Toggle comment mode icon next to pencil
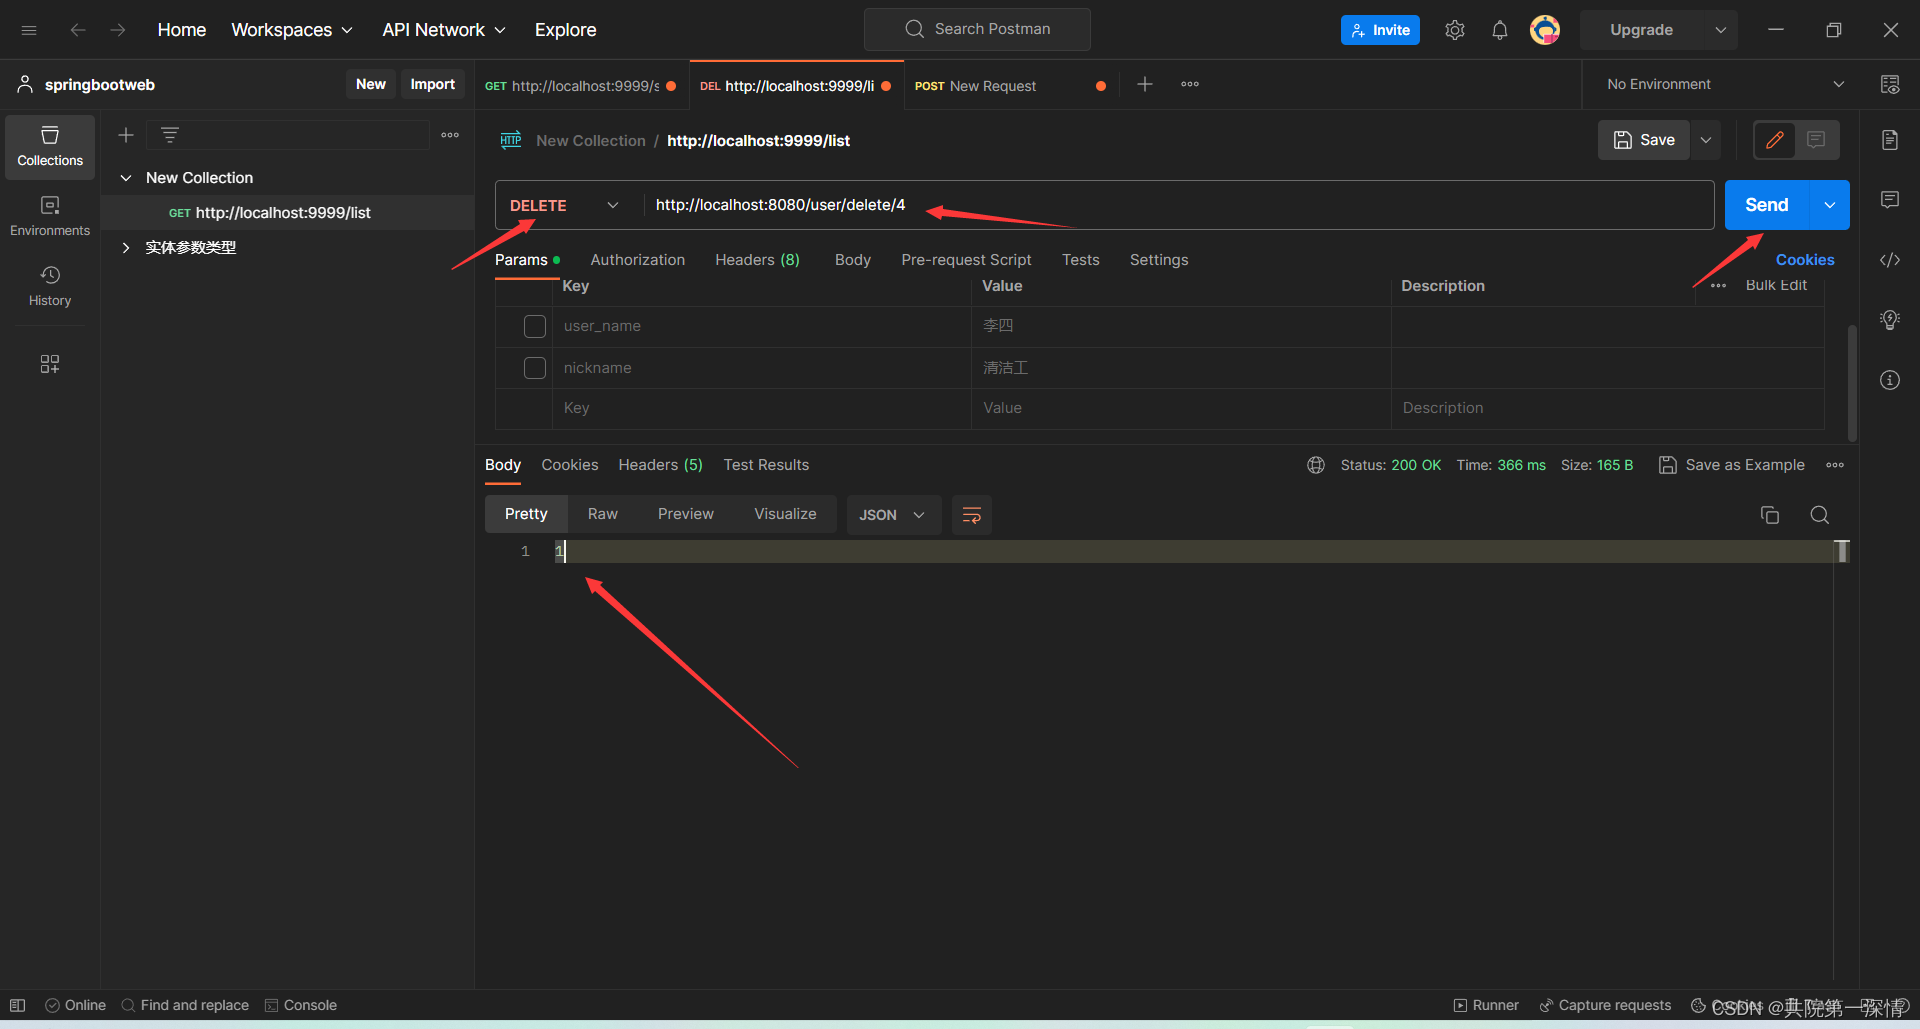 (x=1817, y=140)
